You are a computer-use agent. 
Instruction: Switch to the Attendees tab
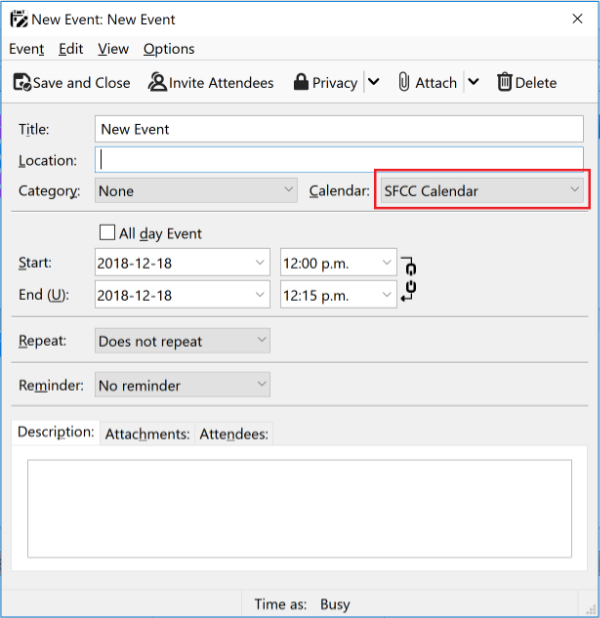pos(234,434)
